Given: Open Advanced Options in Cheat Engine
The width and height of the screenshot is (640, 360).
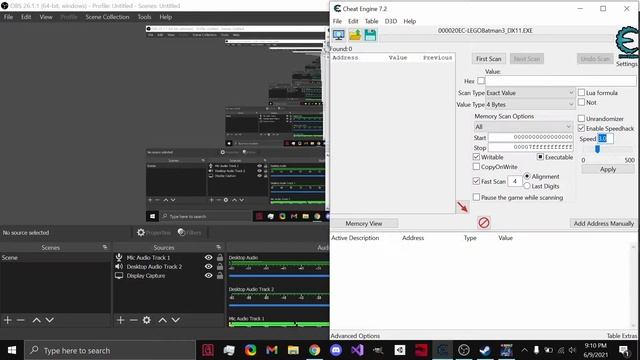Looking at the screenshot, I should point(355,336).
